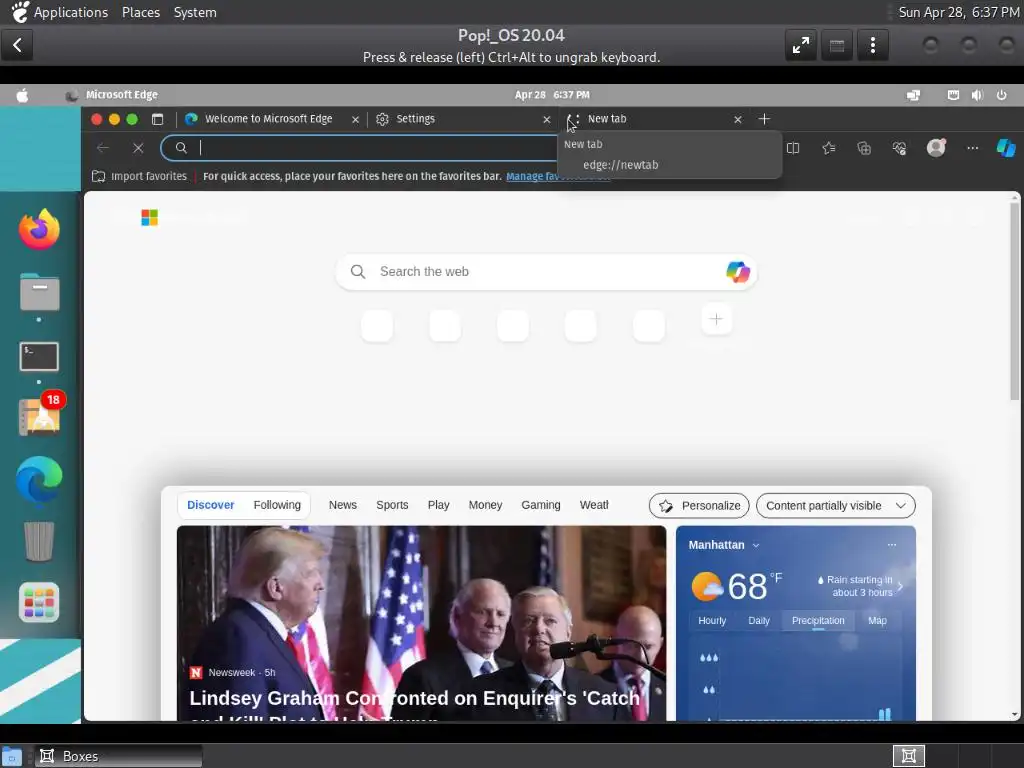Click the Boxes back arrow button
The width and height of the screenshot is (1024, 768).
pos(17,45)
